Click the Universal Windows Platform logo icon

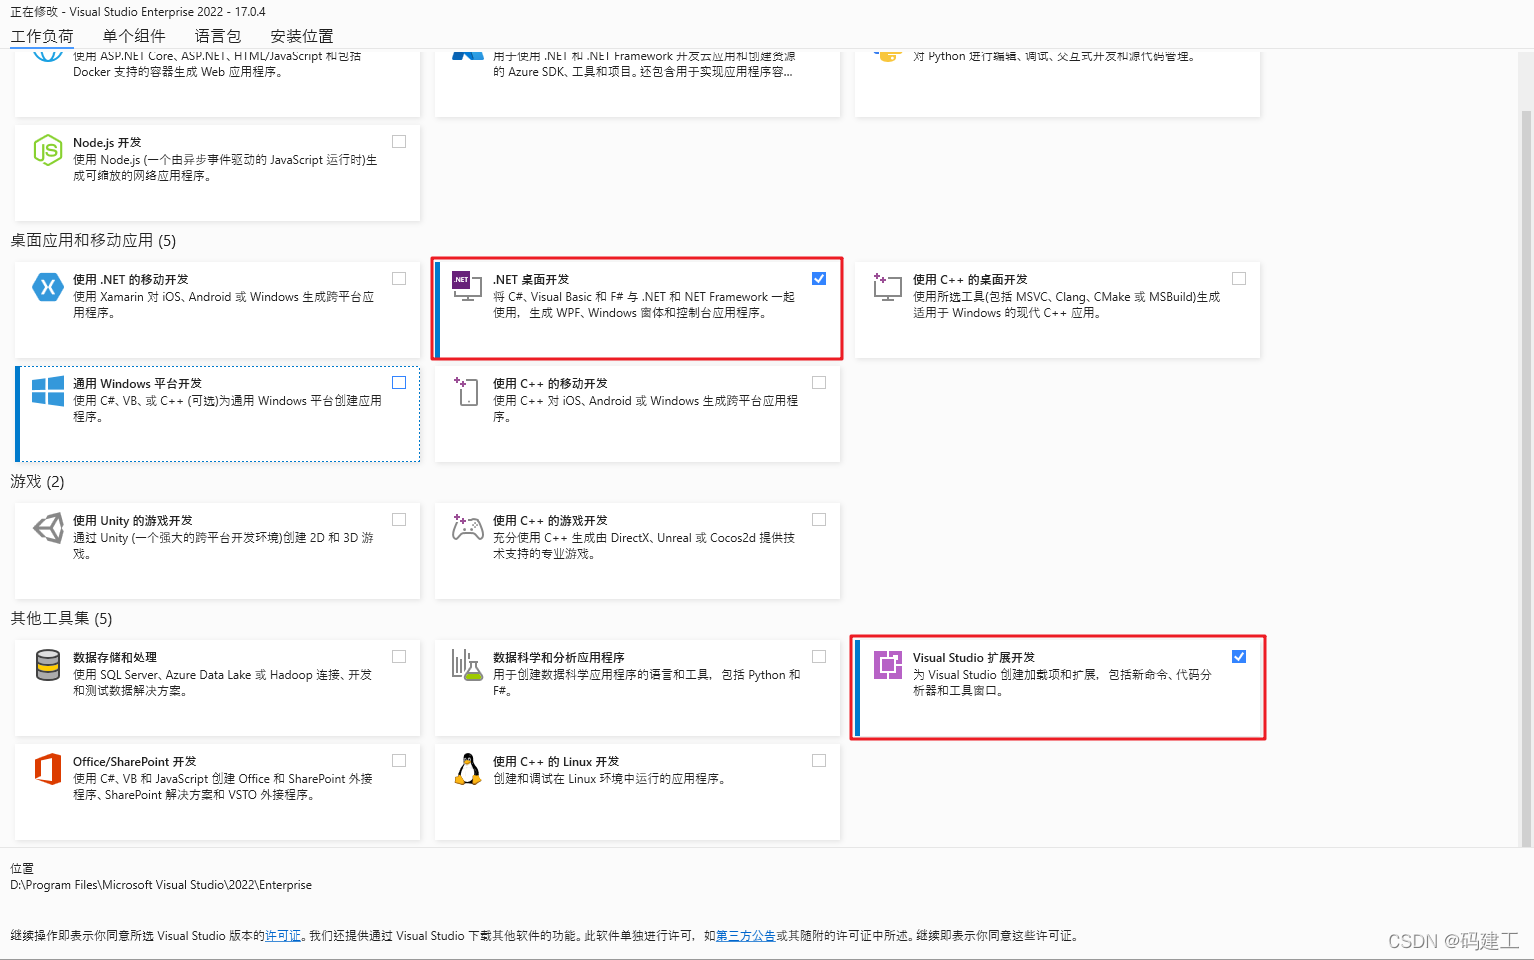(x=48, y=391)
